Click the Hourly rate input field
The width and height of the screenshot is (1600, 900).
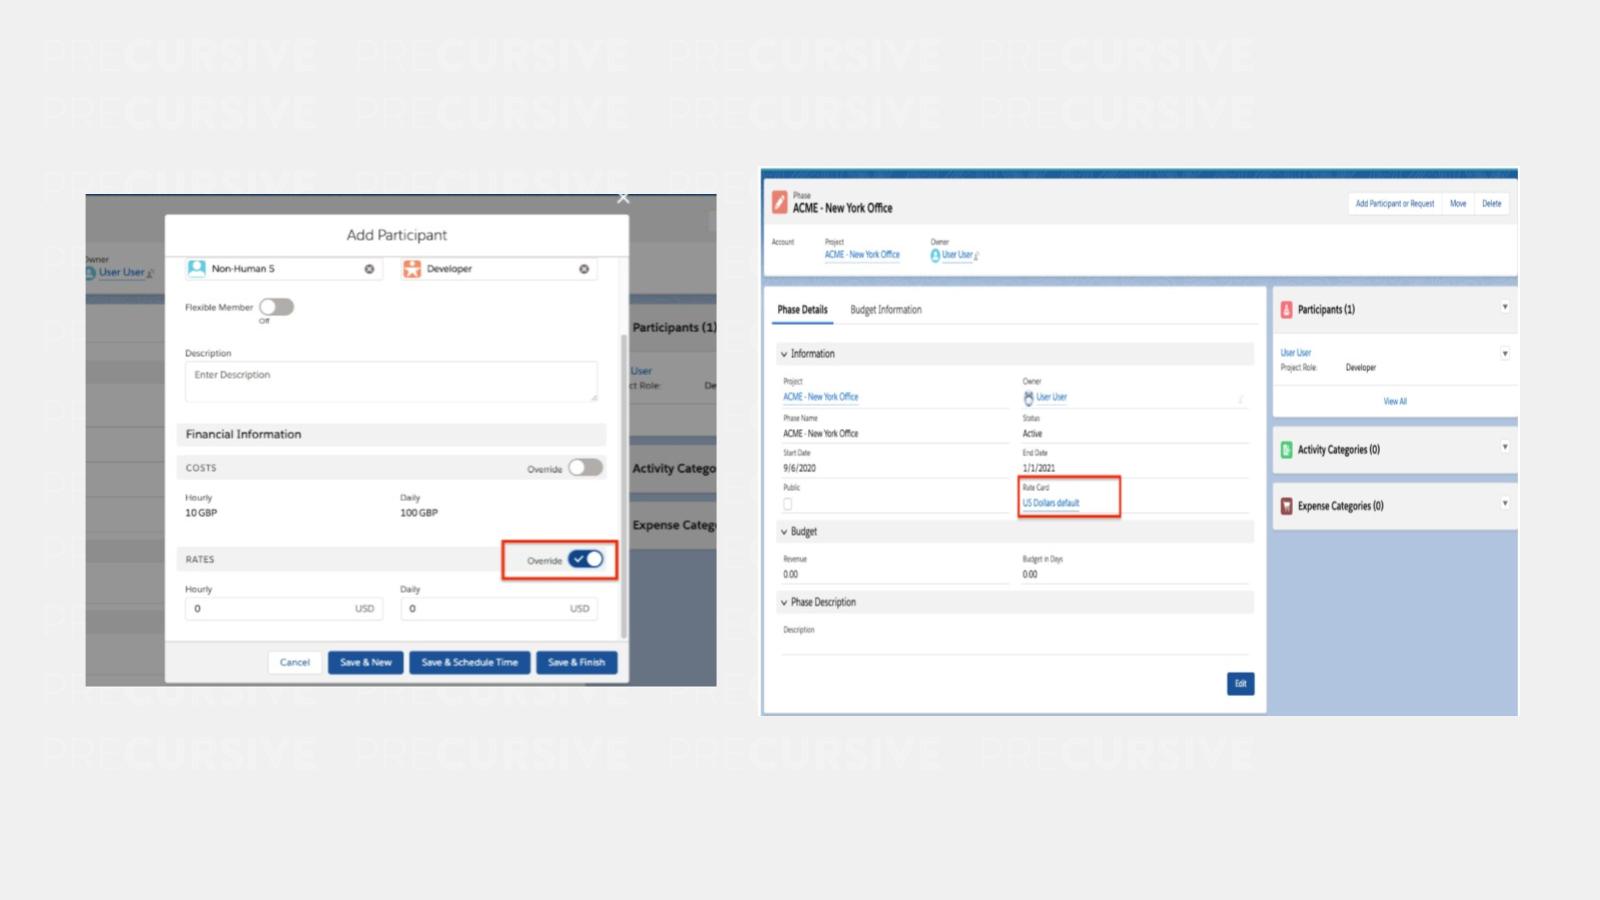pyautogui.click(x=270, y=608)
